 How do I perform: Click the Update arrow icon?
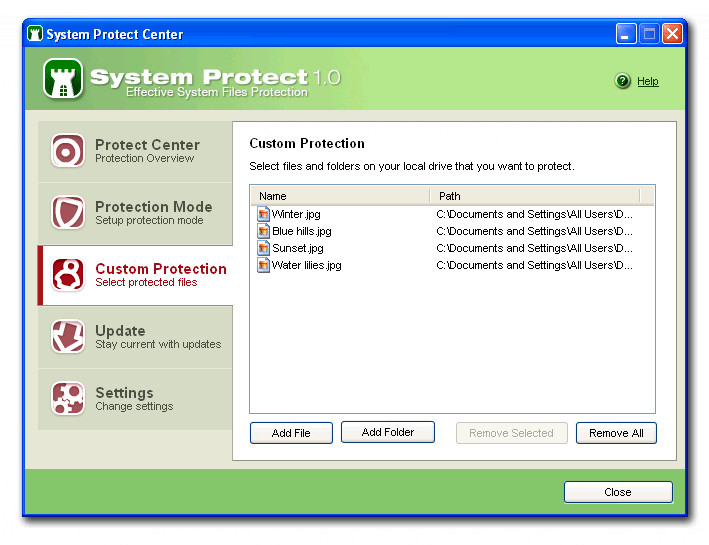pos(67,336)
